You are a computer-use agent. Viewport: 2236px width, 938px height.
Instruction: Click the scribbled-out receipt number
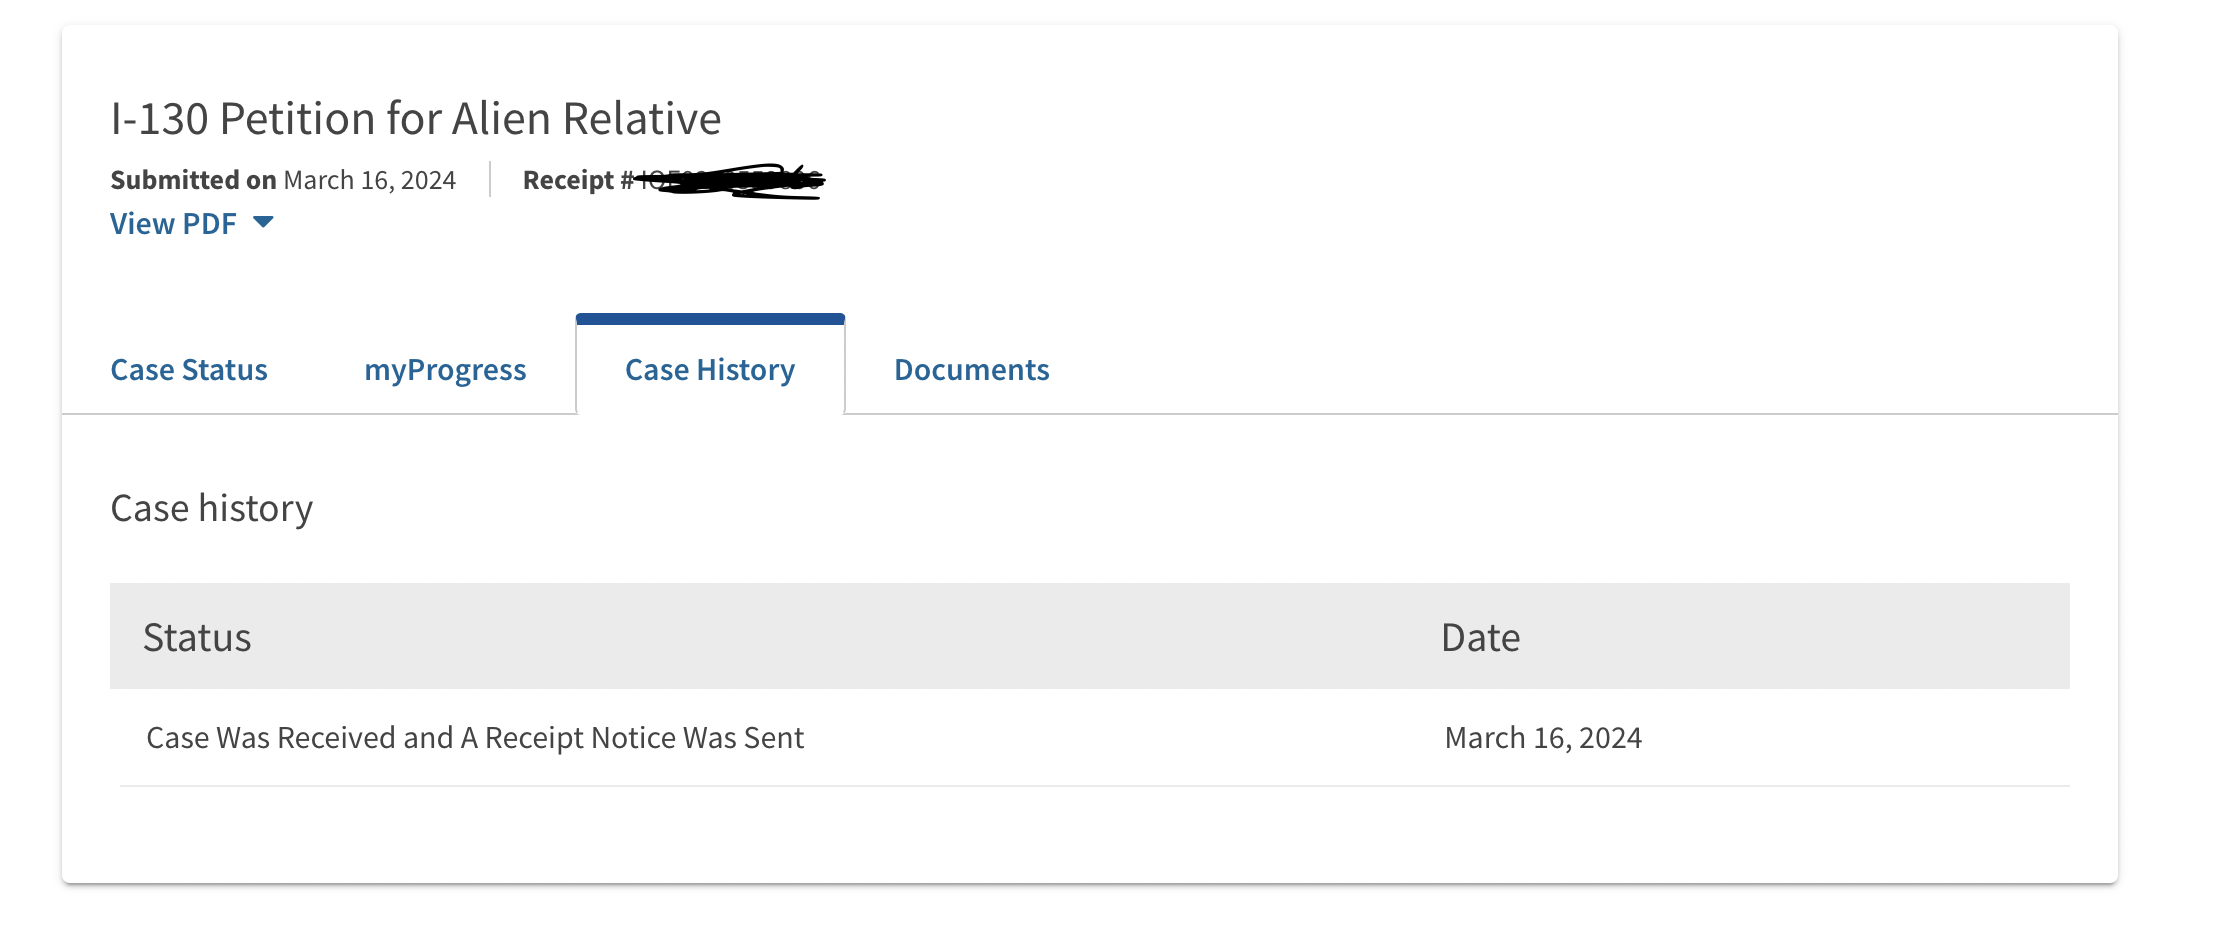pyautogui.click(x=730, y=181)
